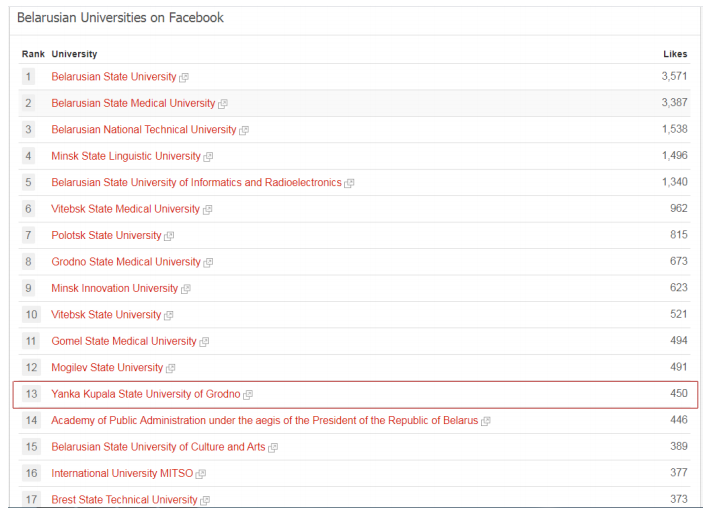Open the Informatics and Radioelectronics university link
Viewport: 710px width, 516px height.
click(x=196, y=182)
